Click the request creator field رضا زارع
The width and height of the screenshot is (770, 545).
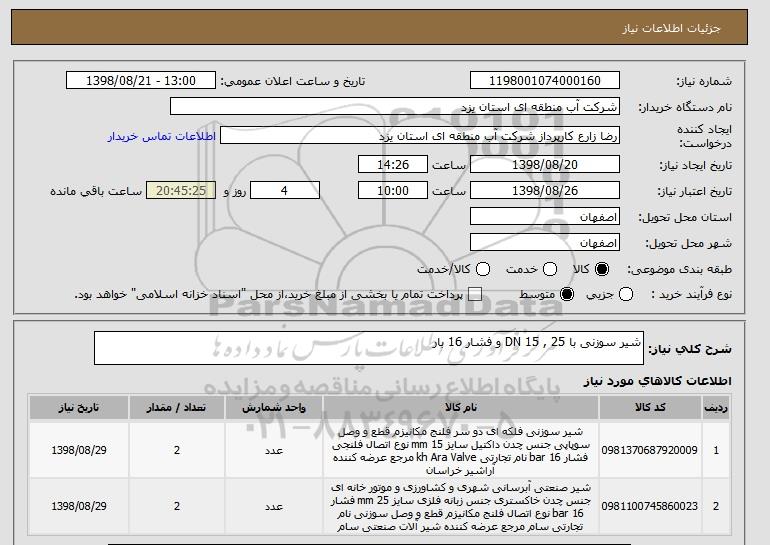point(420,136)
